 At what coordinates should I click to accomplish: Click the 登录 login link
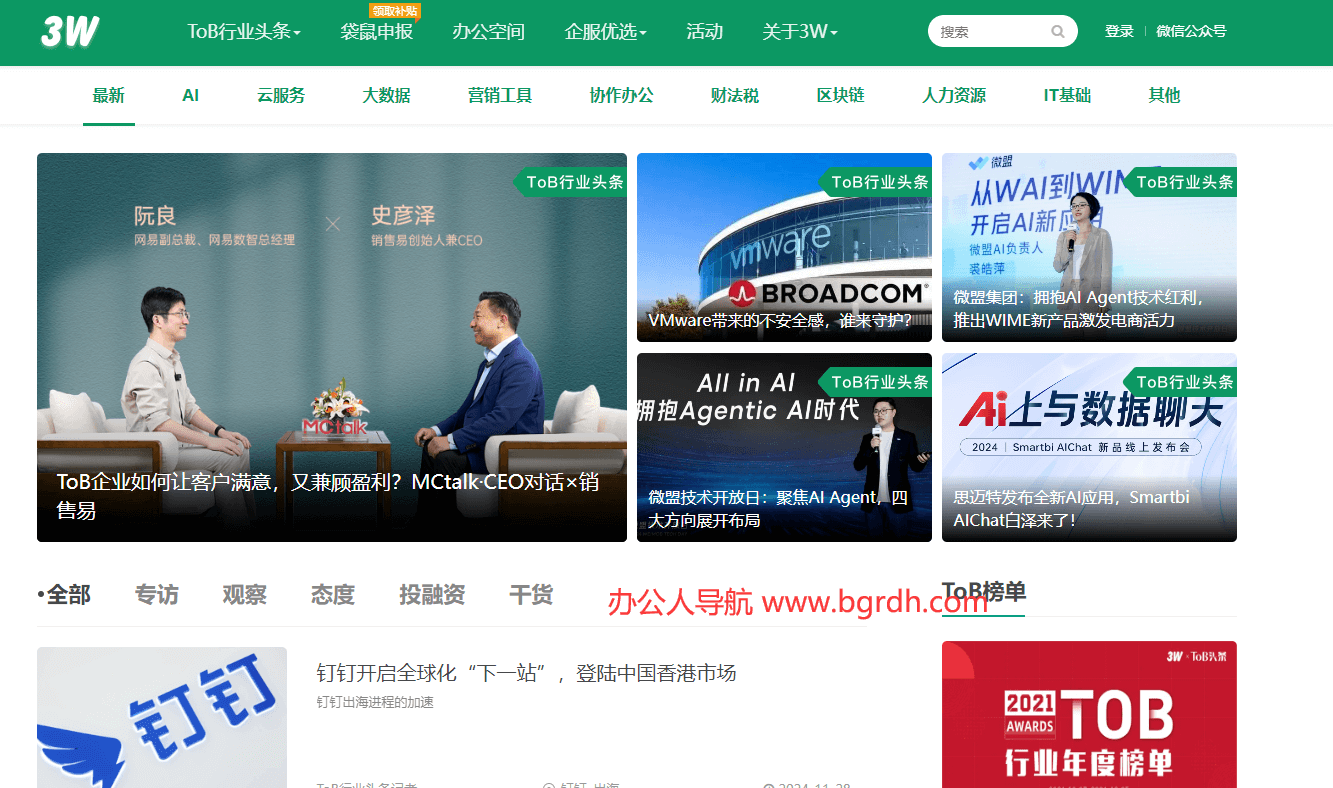pos(1119,32)
